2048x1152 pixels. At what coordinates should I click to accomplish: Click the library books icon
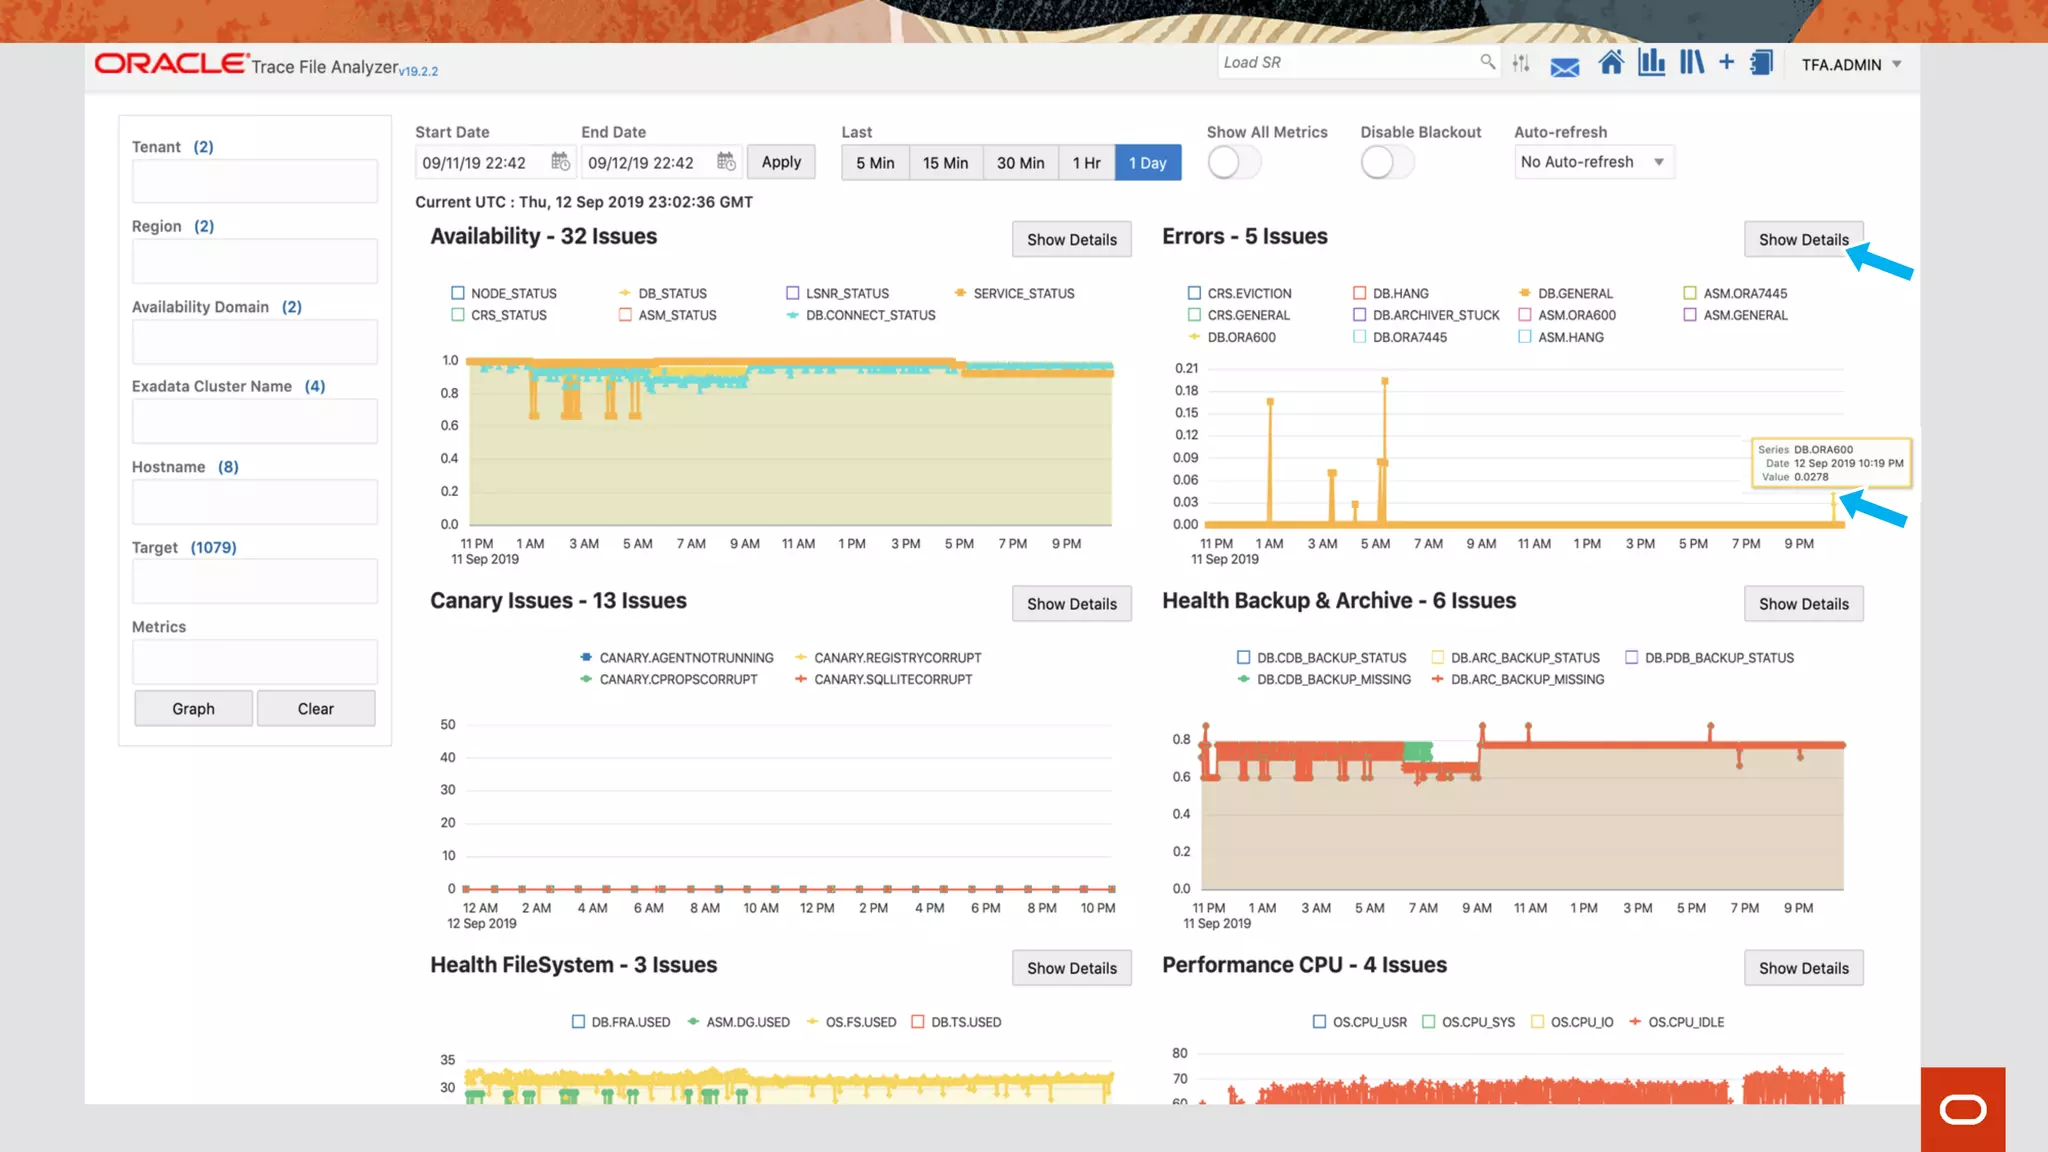1691,63
